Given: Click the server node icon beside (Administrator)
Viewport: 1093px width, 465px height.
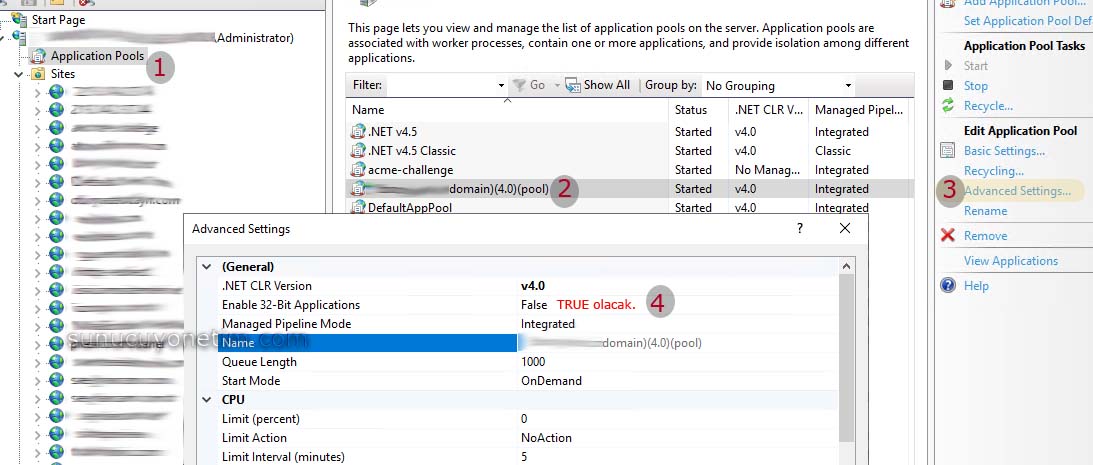Looking at the screenshot, I should point(19,38).
